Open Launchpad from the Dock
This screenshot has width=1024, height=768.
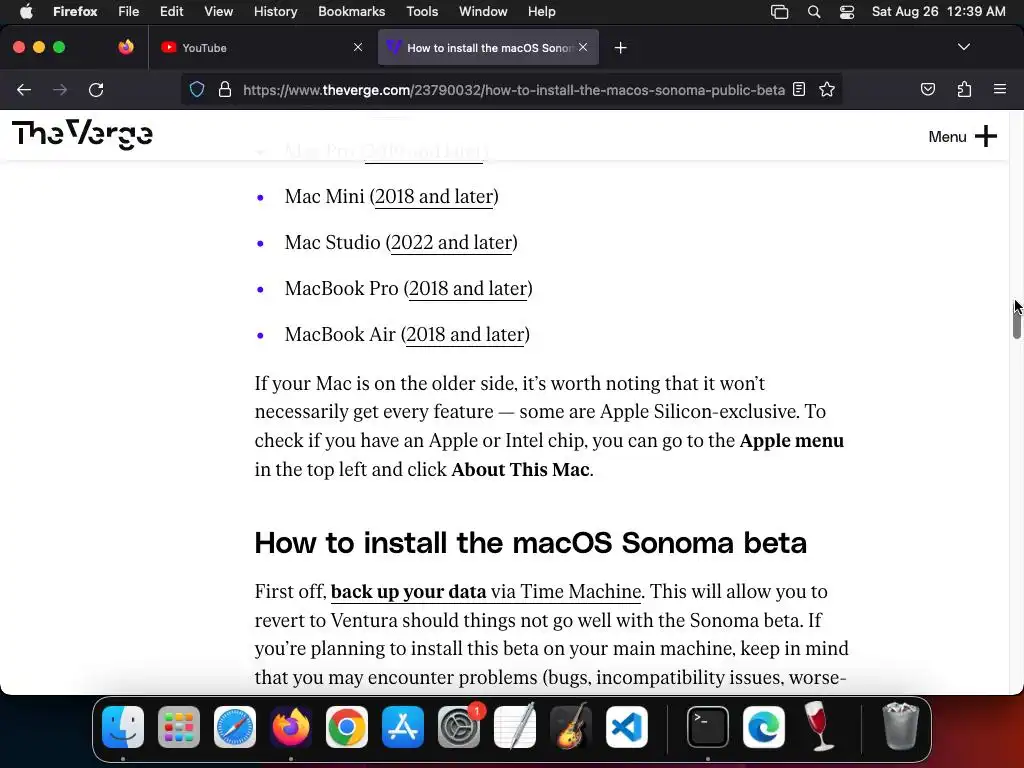coord(179,727)
